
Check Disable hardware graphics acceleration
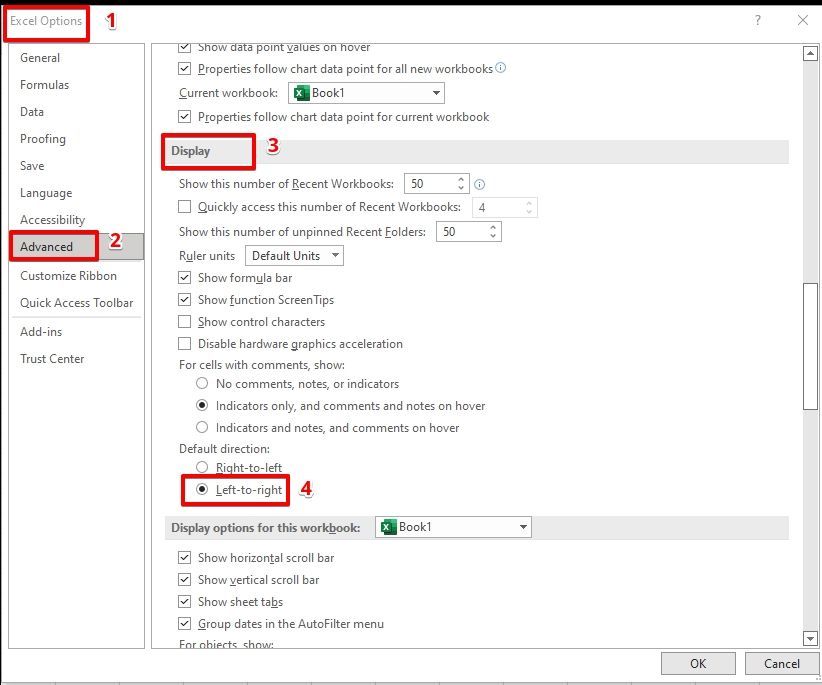pyautogui.click(x=185, y=344)
